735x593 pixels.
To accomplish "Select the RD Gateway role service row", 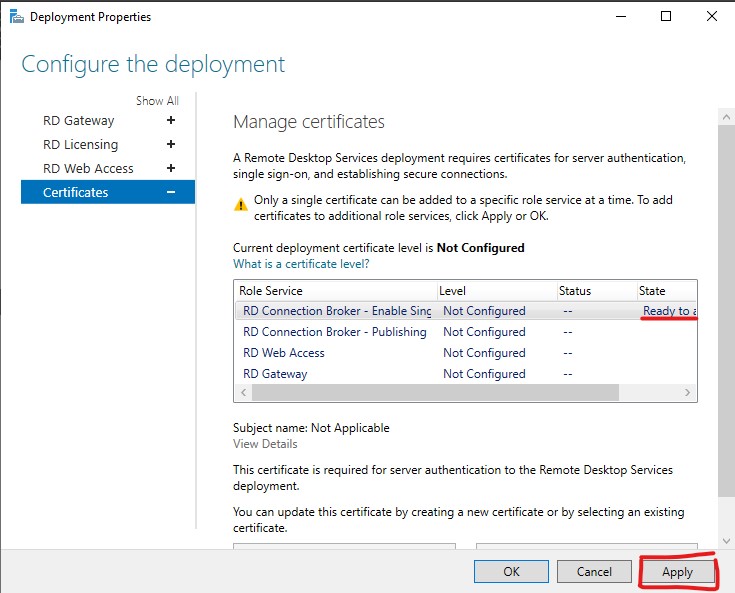I will [x=465, y=374].
